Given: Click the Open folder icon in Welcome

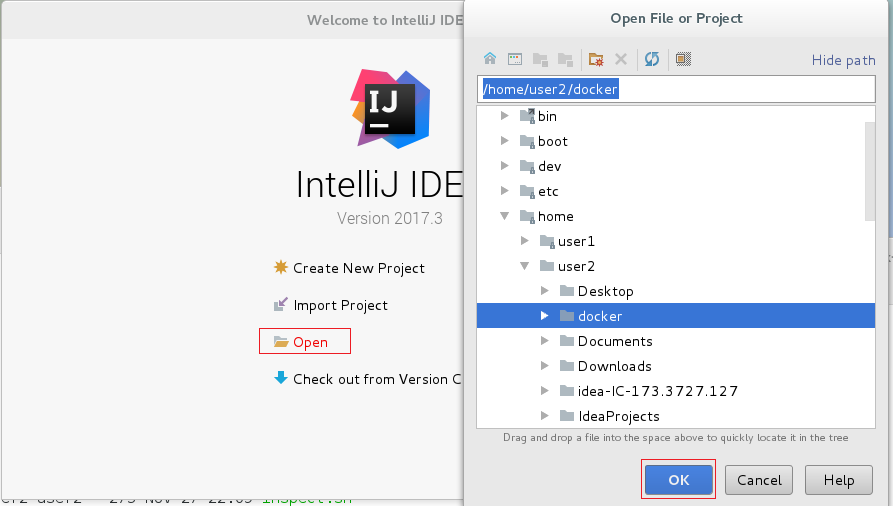Looking at the screenshot, I should [x=281, y=341].
